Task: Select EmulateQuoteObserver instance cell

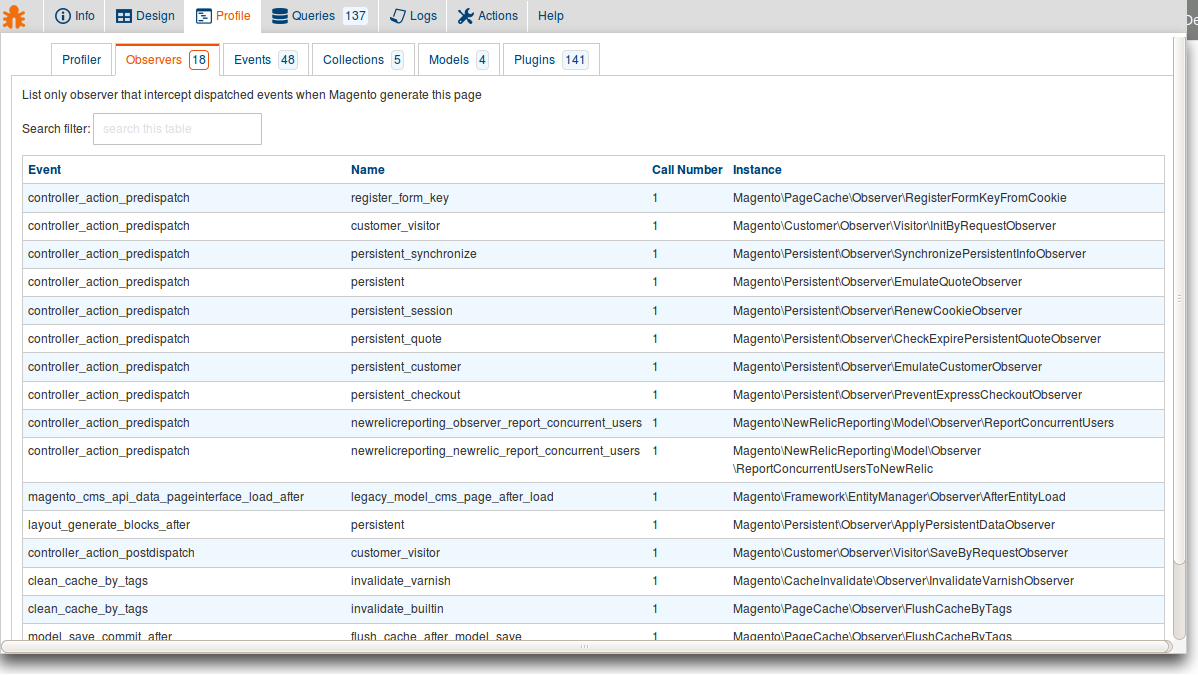Action: tap(877, 282)
